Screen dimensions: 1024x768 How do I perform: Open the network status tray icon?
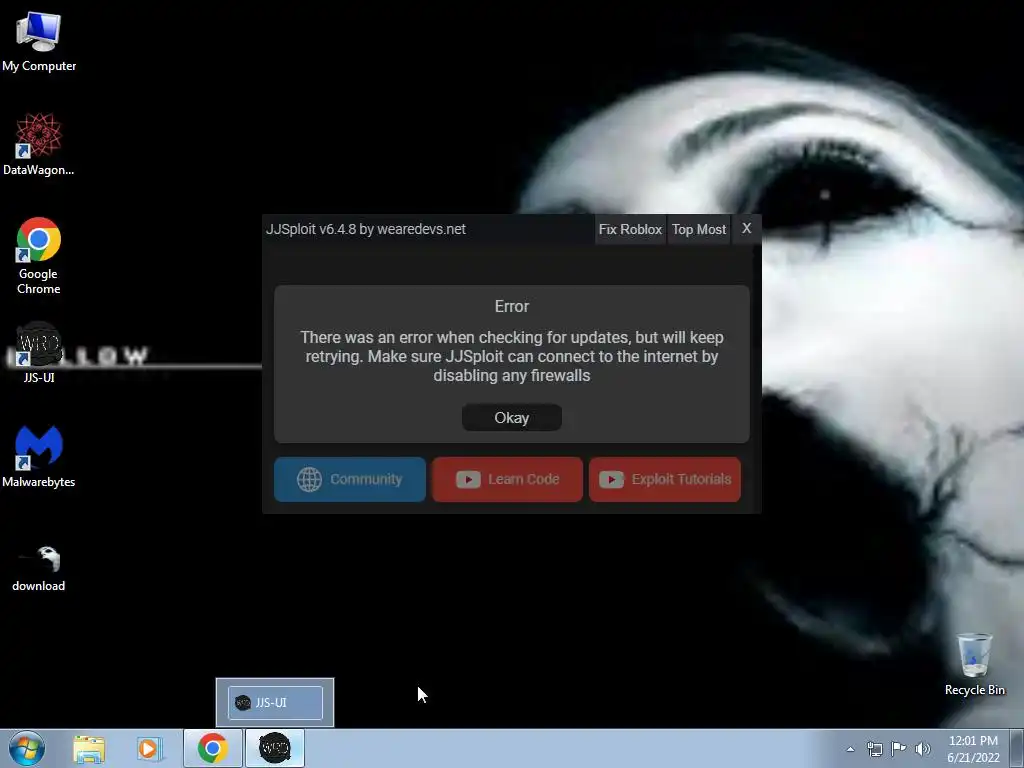tap(874, 749)
